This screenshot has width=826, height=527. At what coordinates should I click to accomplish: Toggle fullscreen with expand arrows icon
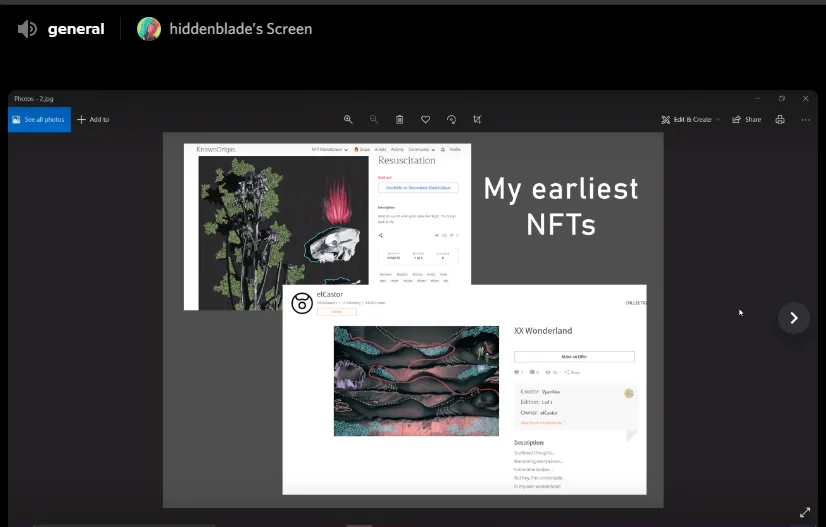pos(805,512)
